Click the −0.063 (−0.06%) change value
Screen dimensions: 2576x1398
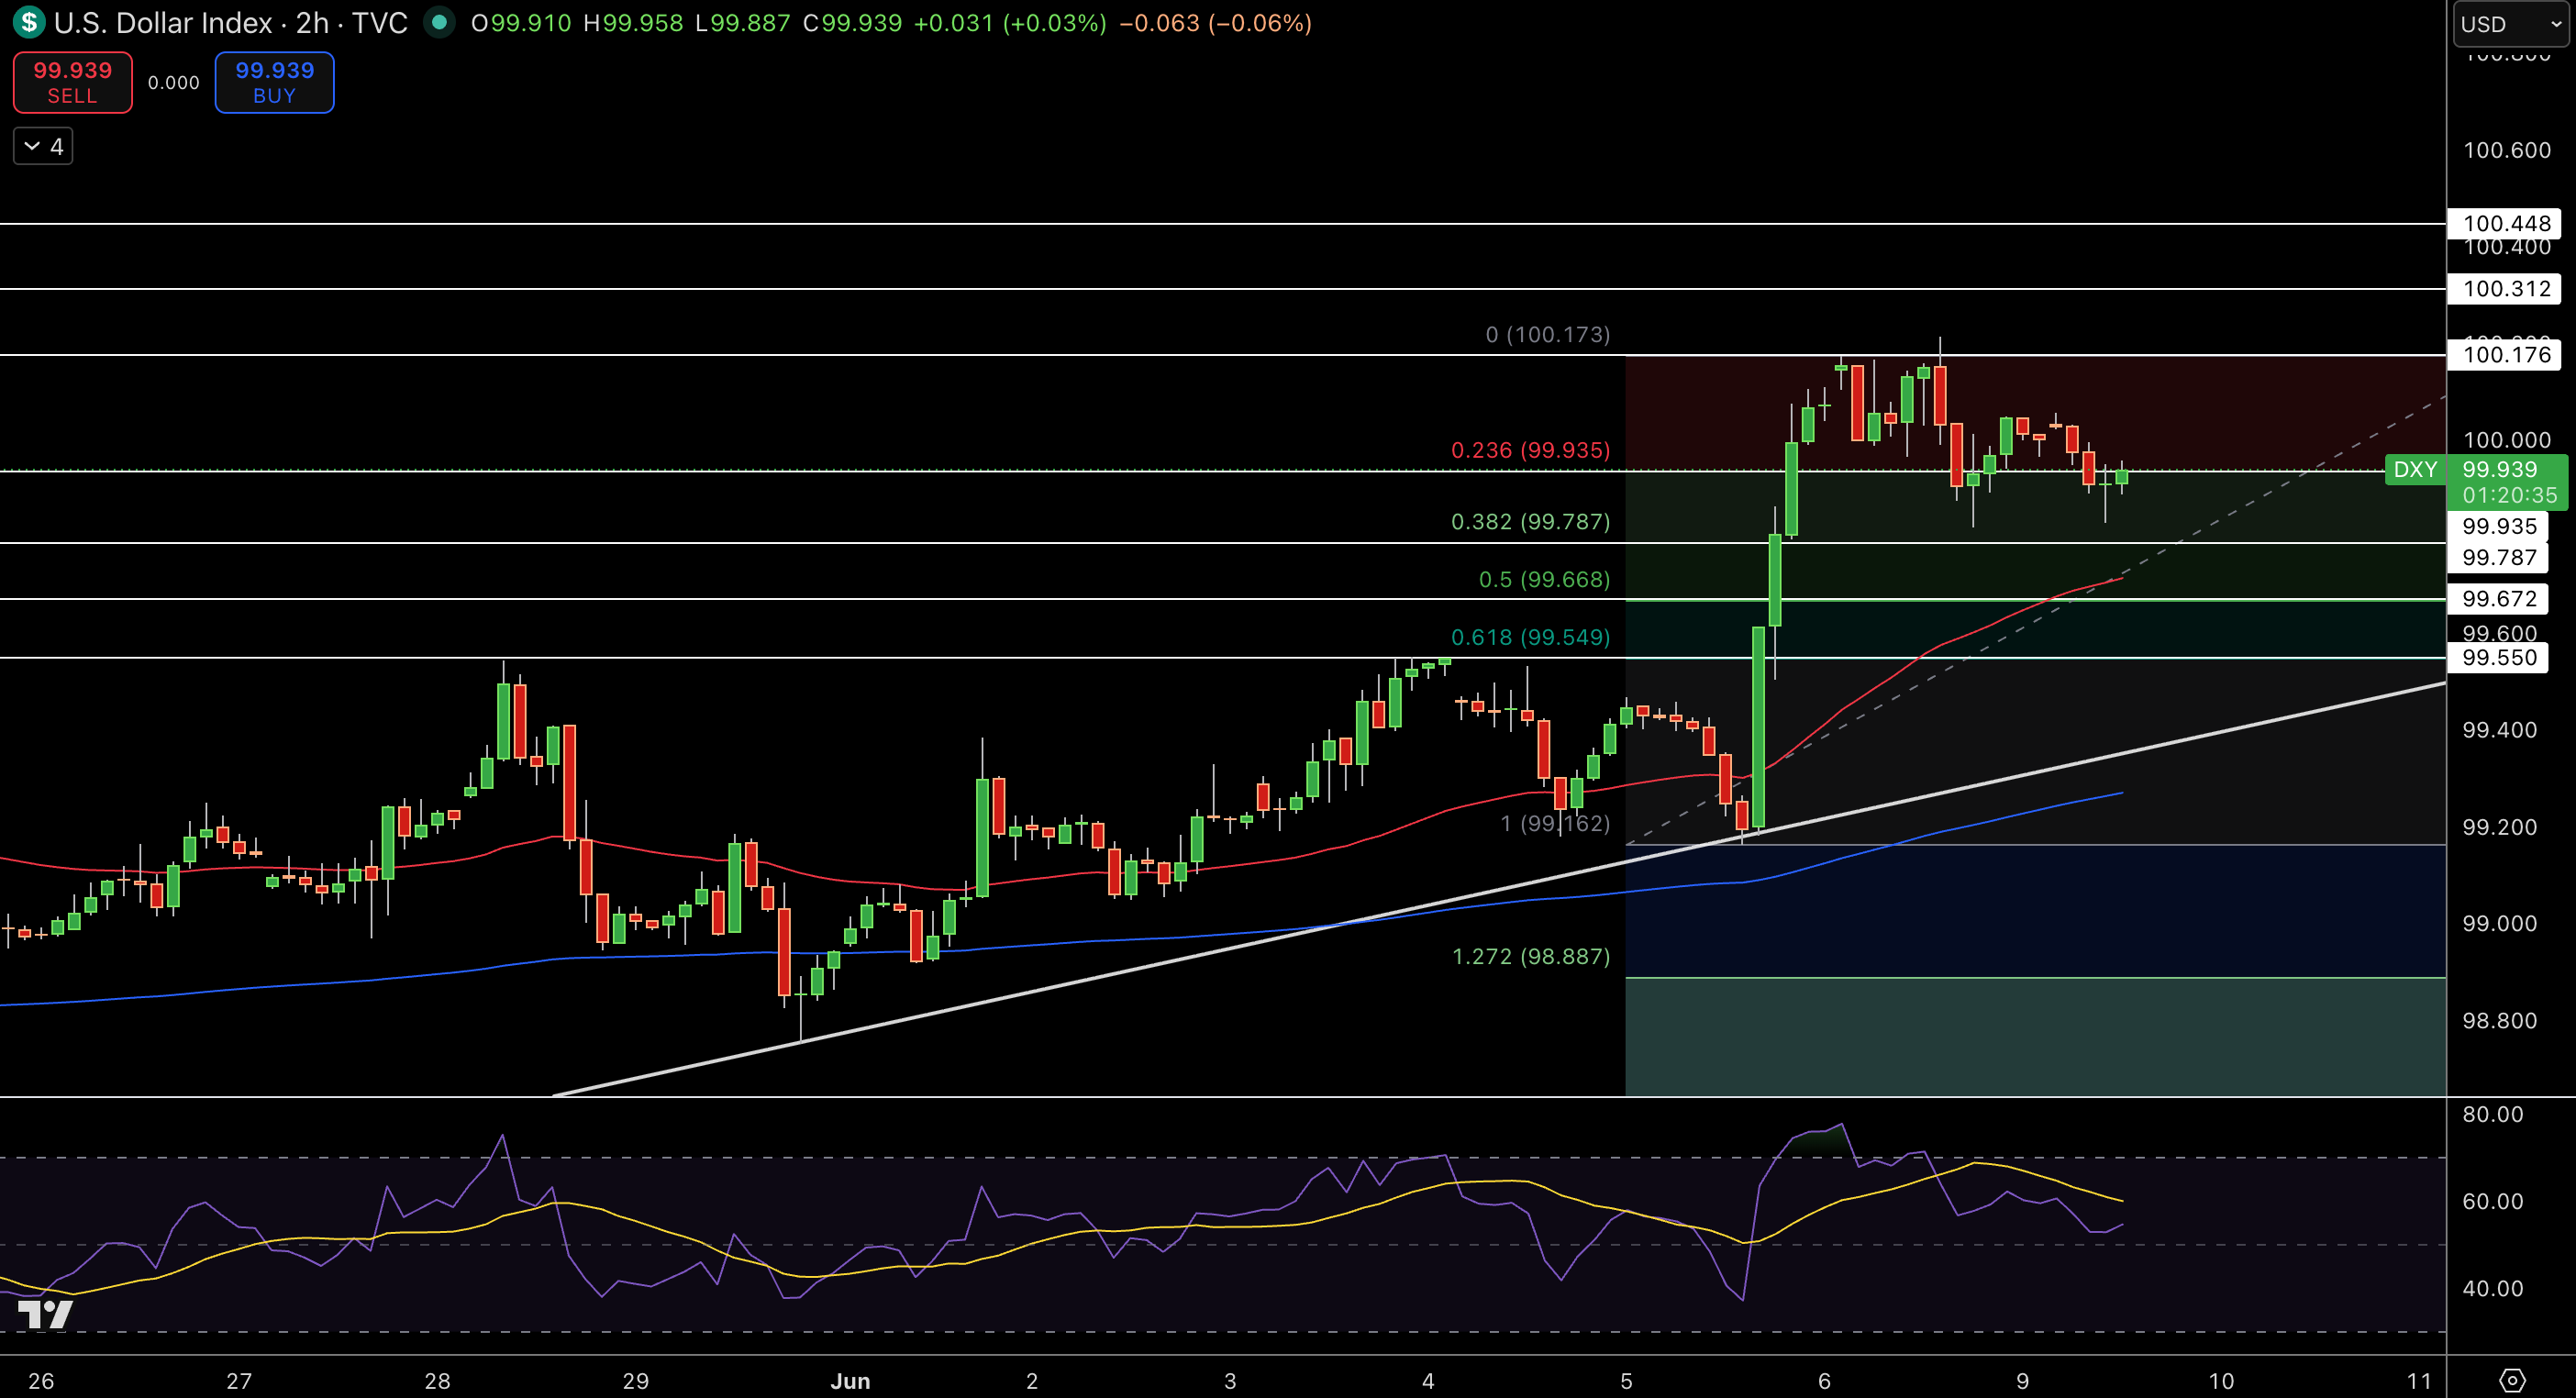[1215, 23]
